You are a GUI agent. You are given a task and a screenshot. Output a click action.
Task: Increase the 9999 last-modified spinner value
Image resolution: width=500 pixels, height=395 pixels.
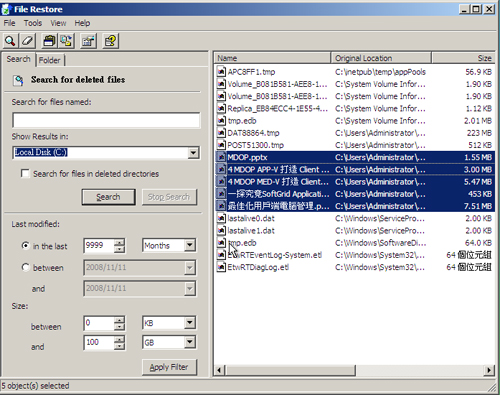pyautogui.click(x=119, y=242)
